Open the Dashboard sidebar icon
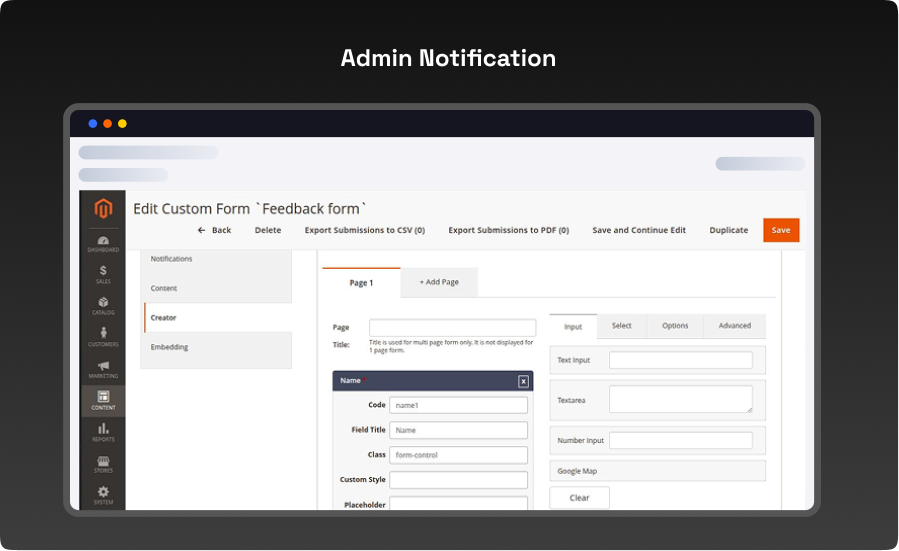This screenshot has width=899, height=551. pyautogui.click(x=103, y=242)
